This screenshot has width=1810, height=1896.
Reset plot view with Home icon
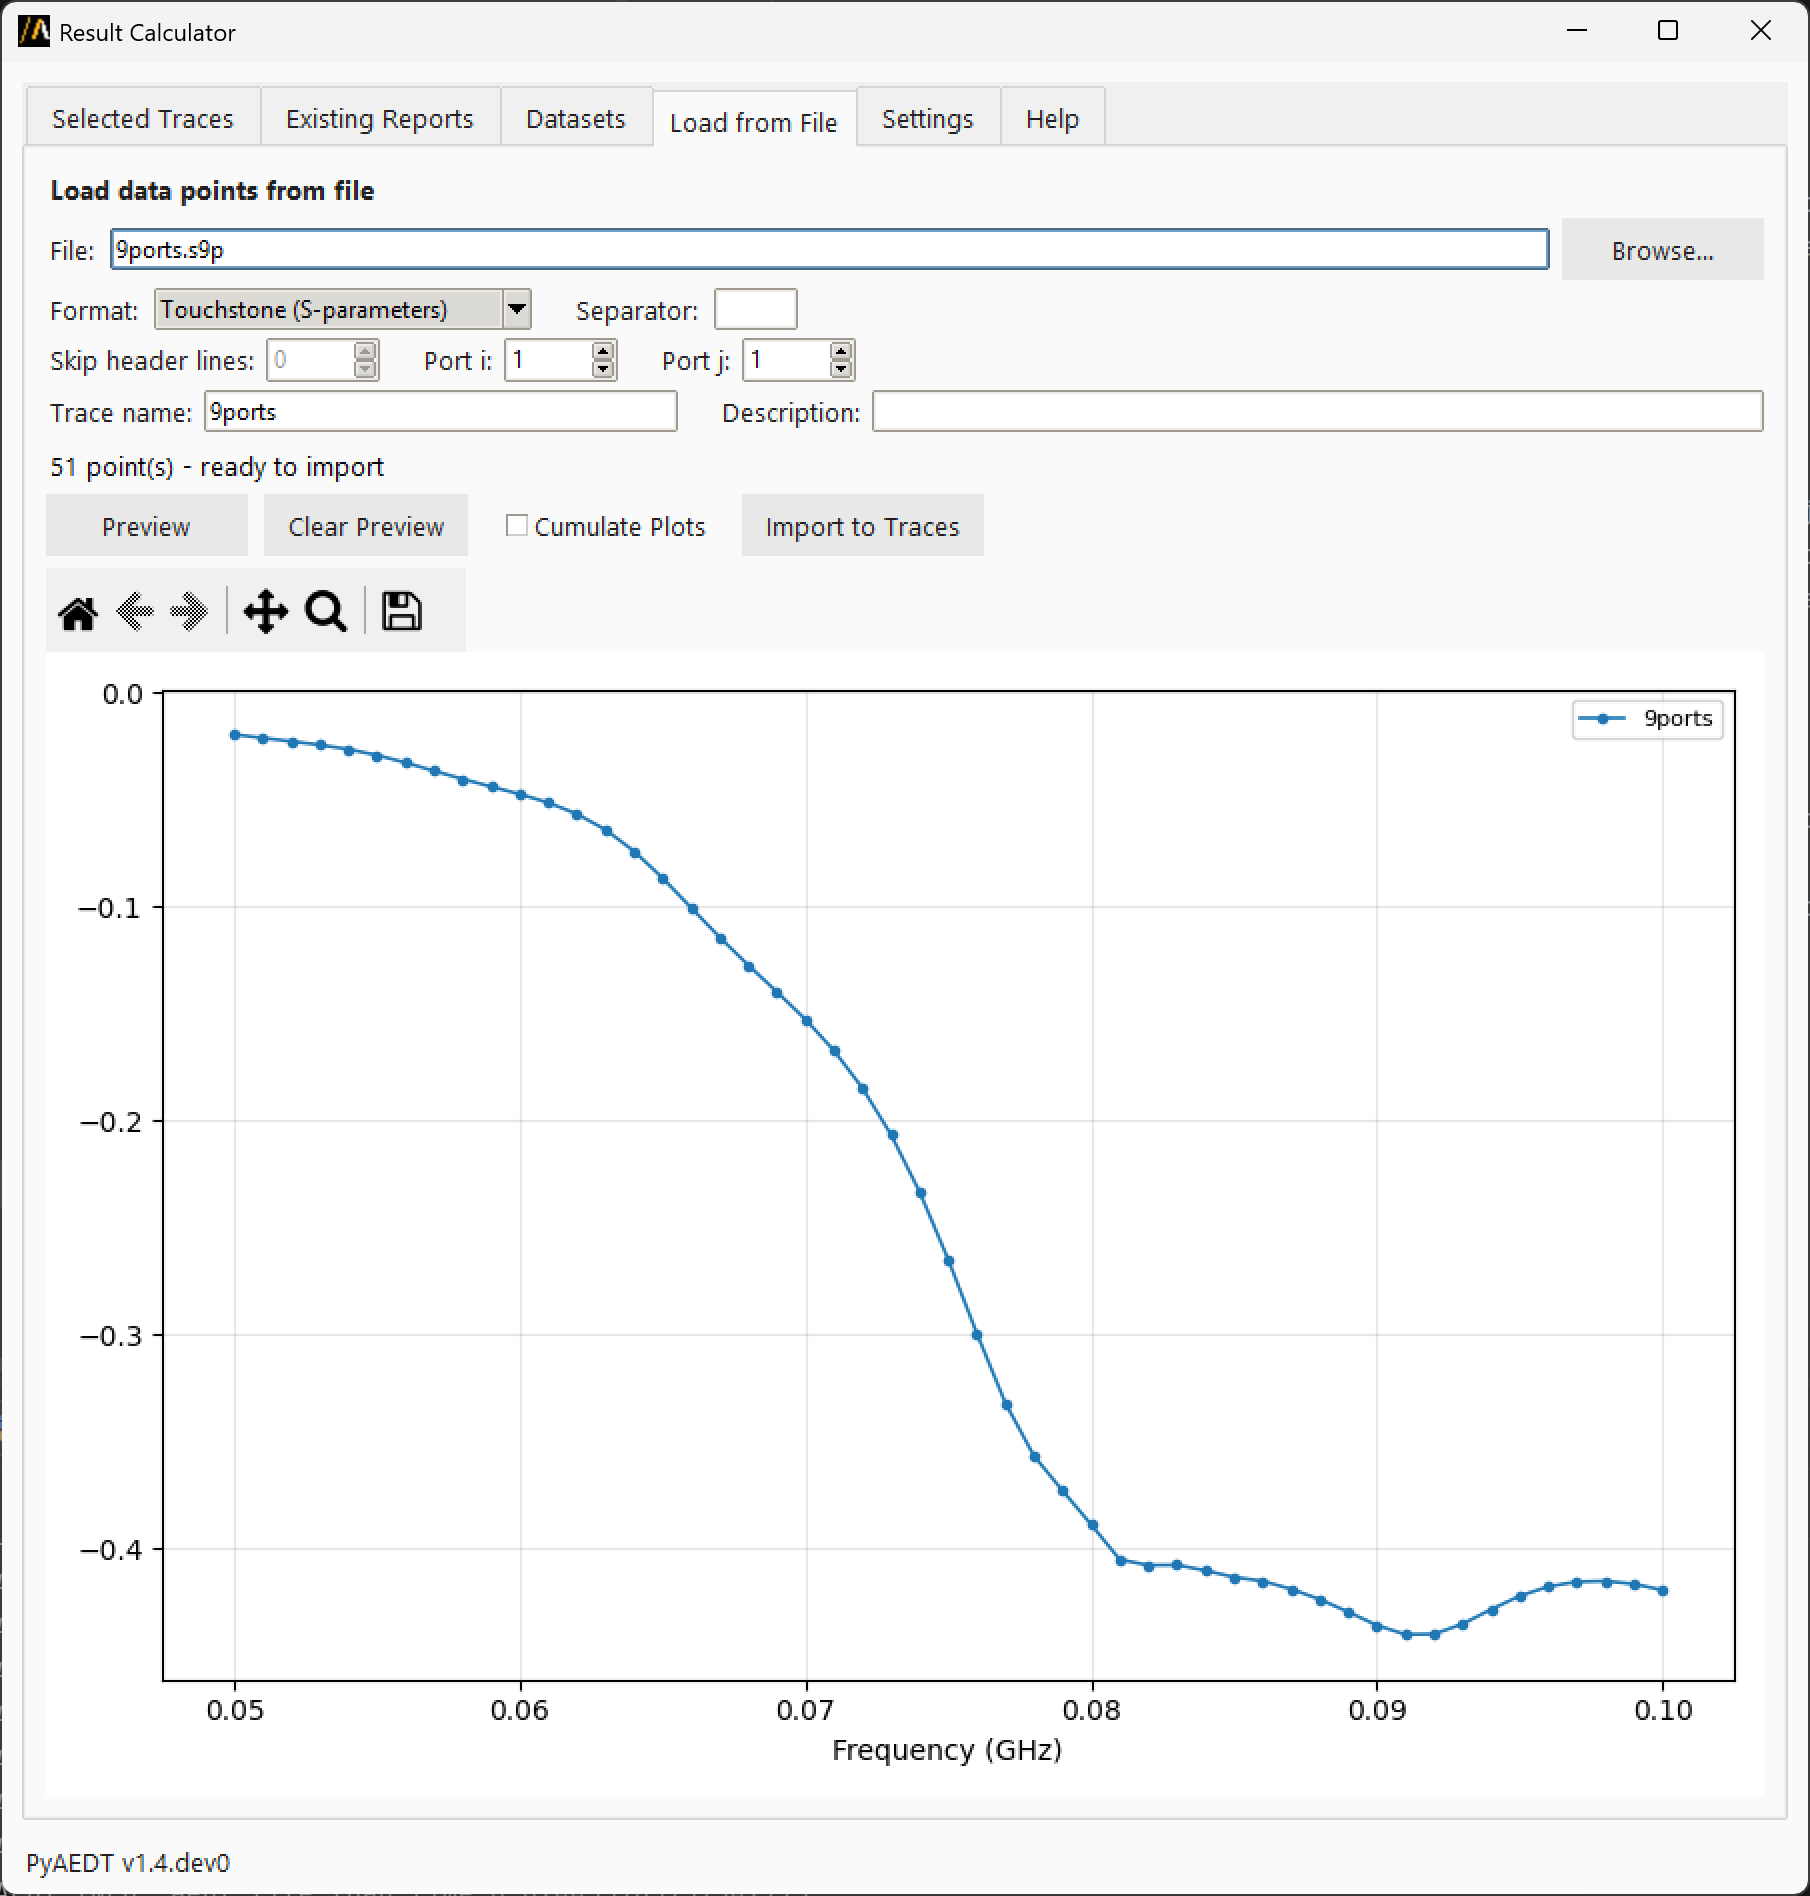pos(78,612)
